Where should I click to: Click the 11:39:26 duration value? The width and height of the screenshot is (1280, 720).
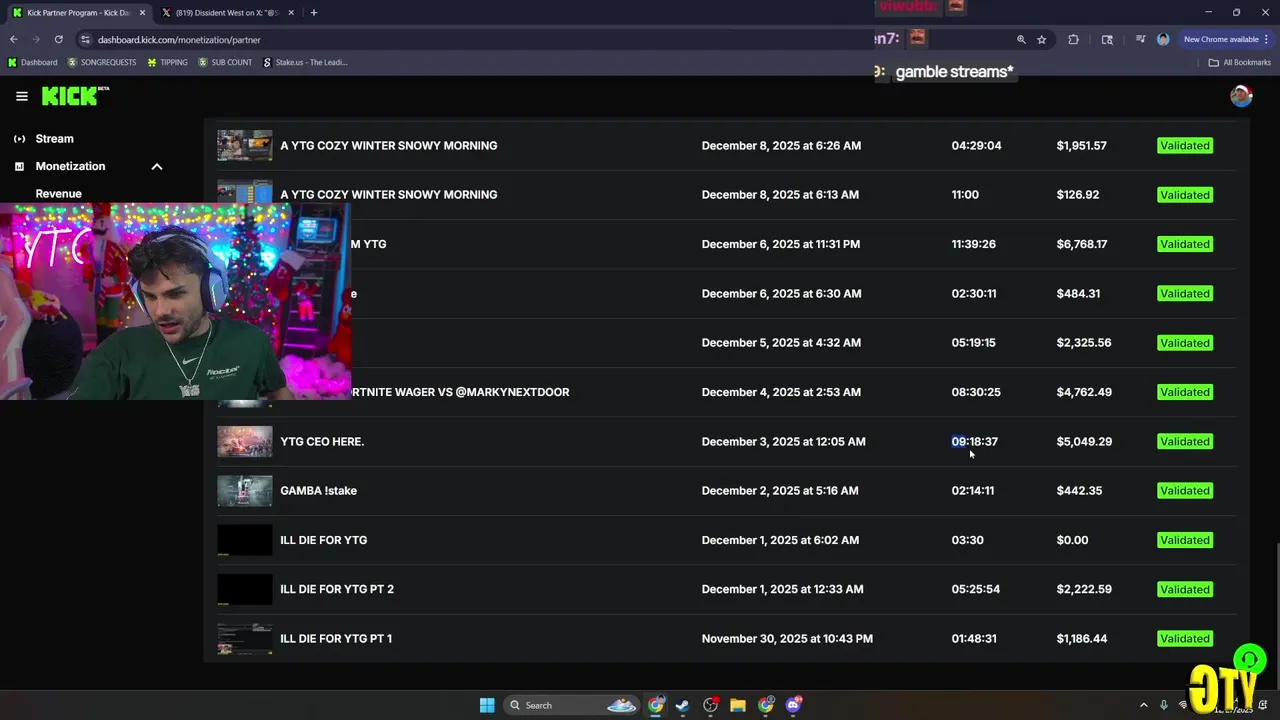click(x=974, y=244)
